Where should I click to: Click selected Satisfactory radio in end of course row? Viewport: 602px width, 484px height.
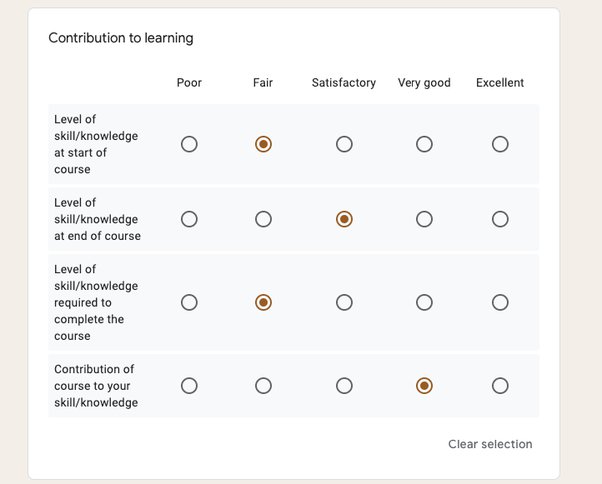(344, 219)
